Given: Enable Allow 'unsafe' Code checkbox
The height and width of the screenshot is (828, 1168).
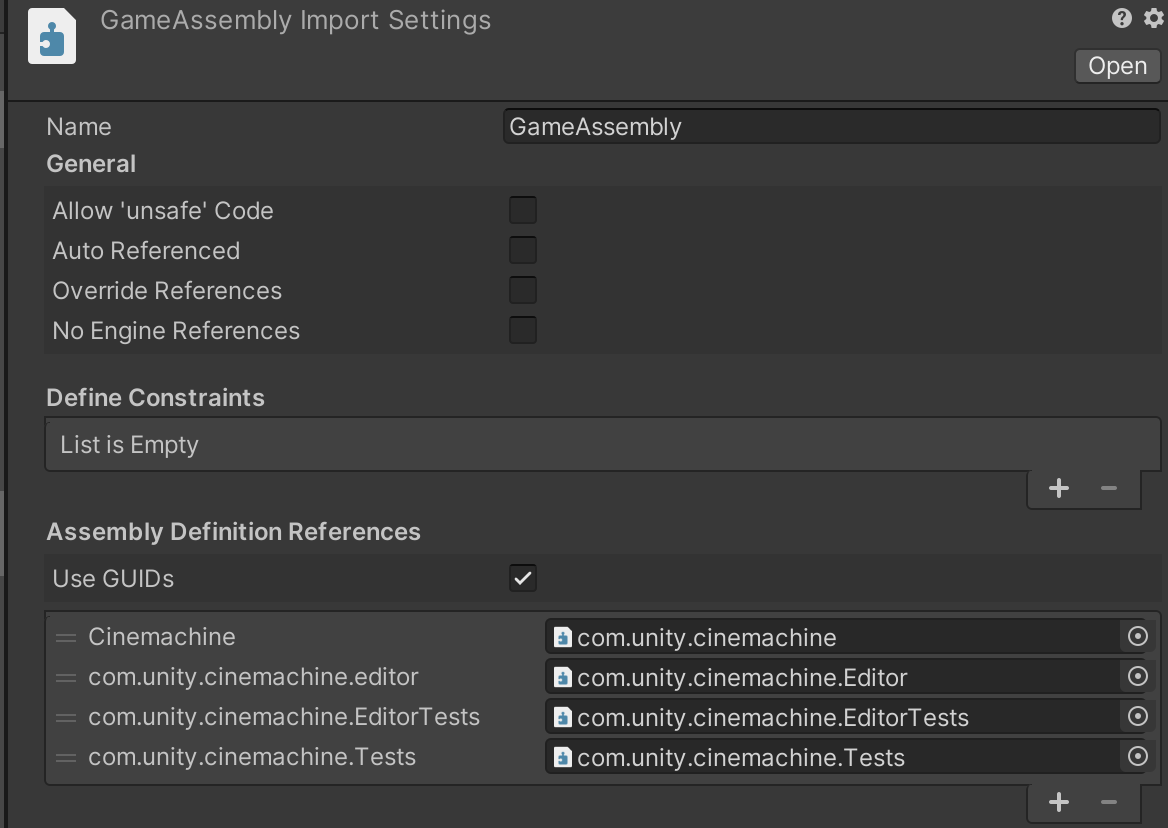Looking at the screenshot, I should (x=523, y=210).
